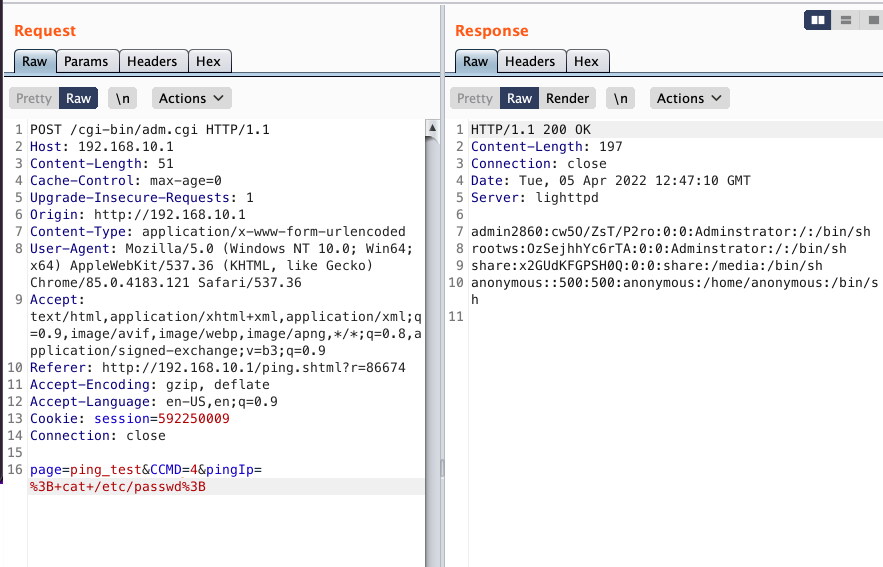
Task: Click POST /cgi-bin/adm.cgi request line
Action: click(x=150, y=130)
